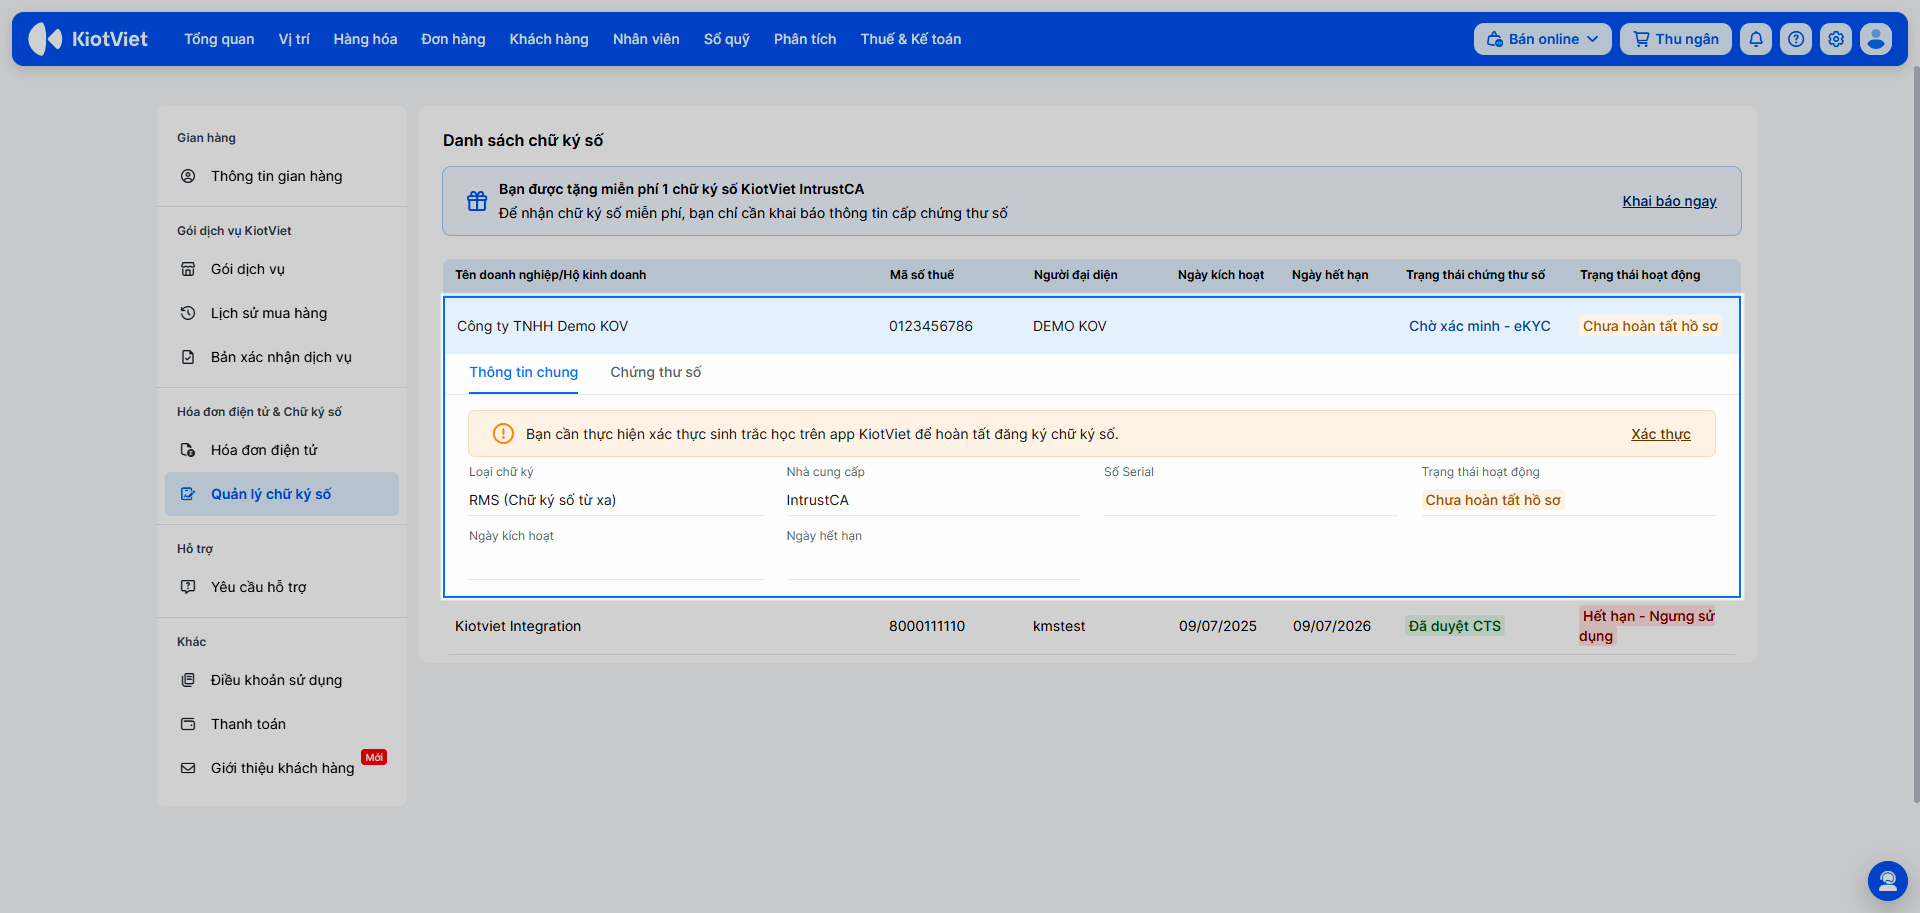Go to Thanh toán page

pos(282,724)
